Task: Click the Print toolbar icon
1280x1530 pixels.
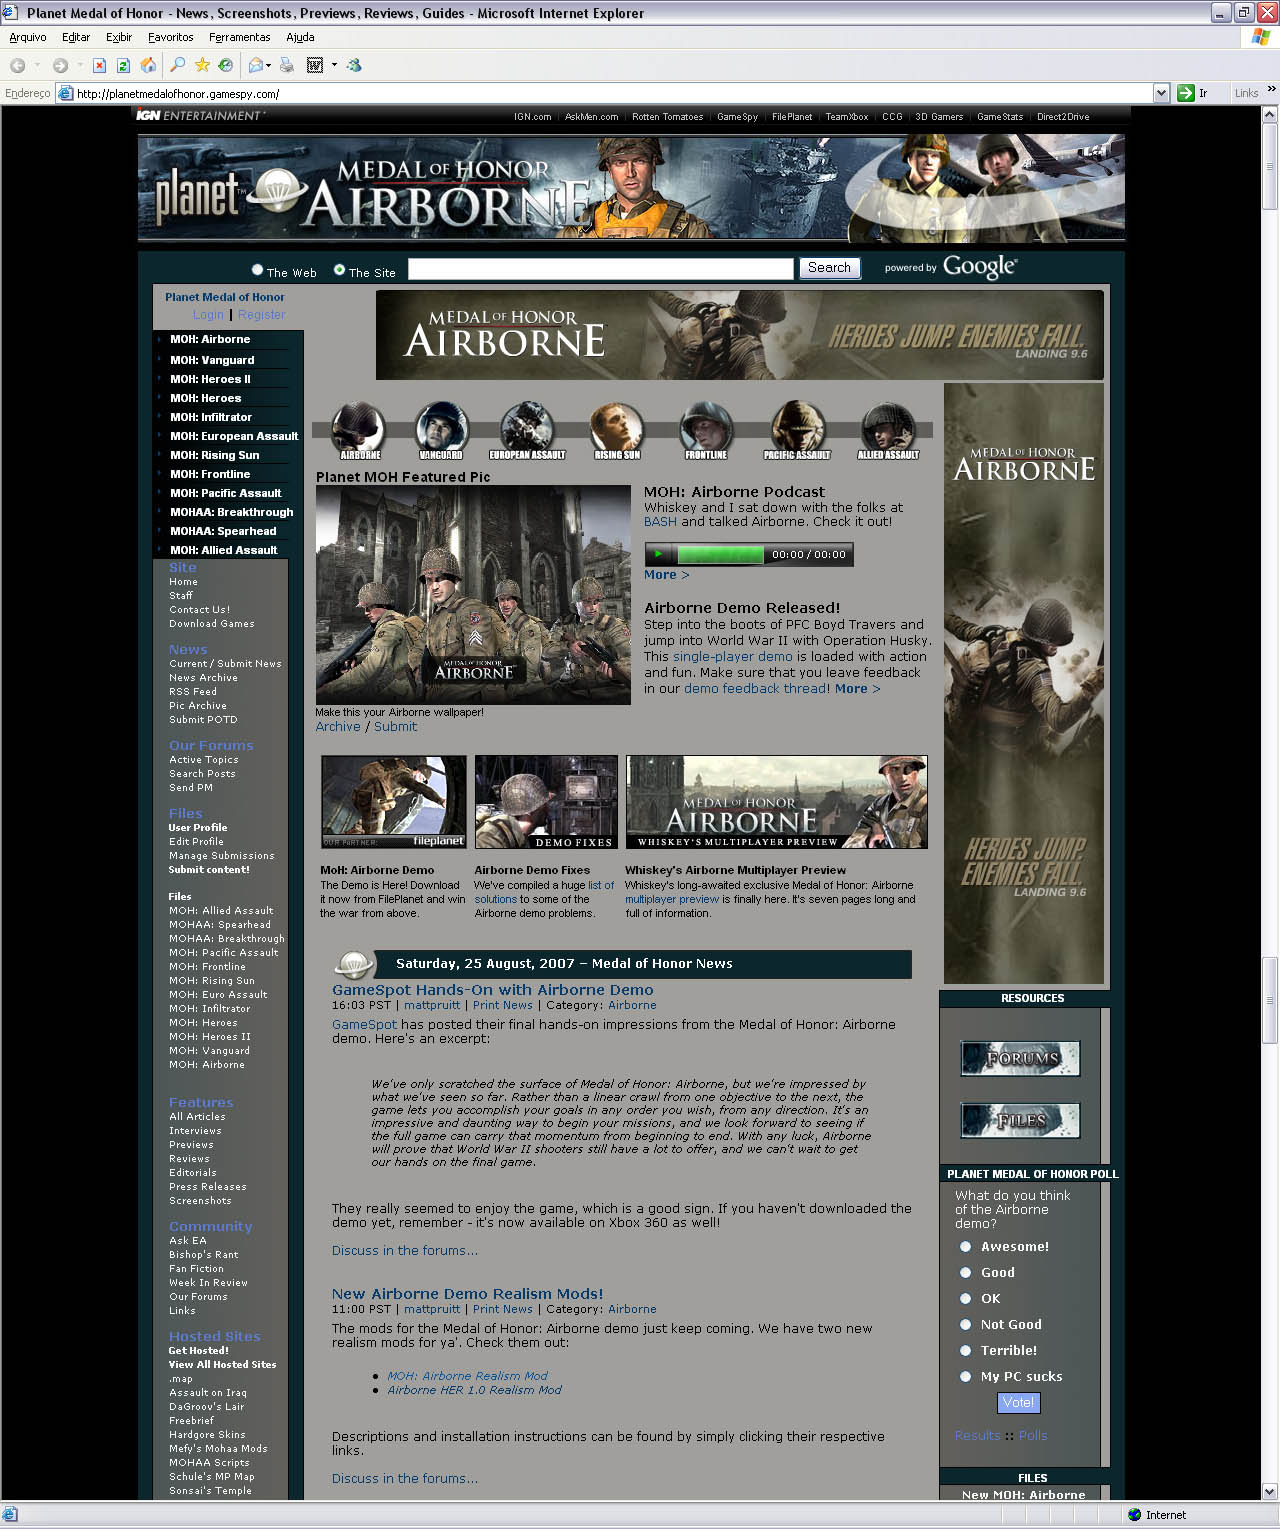Action: click(x=287, y=66)
